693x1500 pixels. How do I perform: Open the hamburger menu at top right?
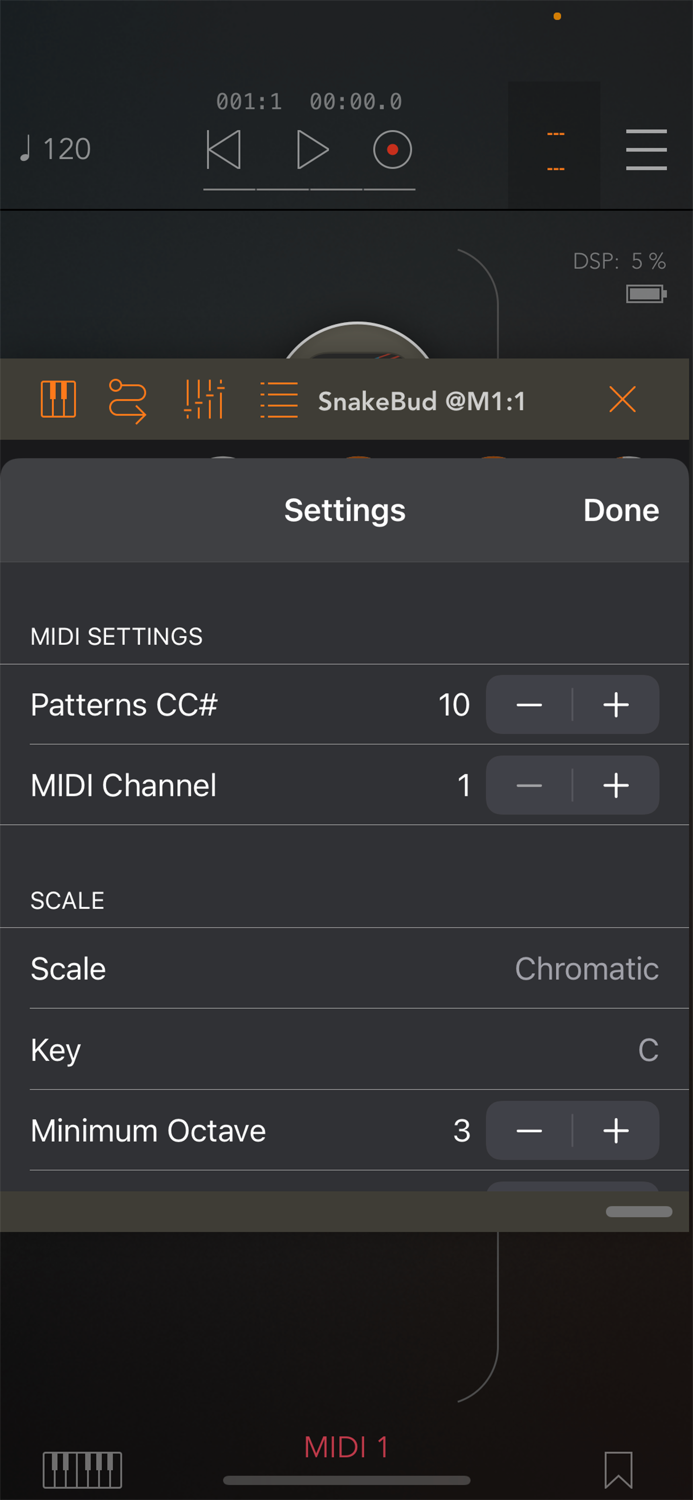coord(646,150)
